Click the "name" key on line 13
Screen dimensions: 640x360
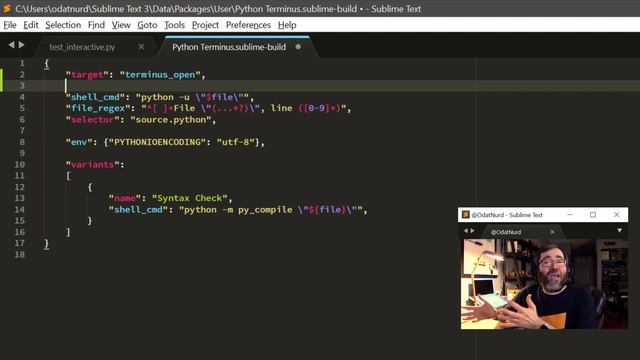click(x=124, y=198)
